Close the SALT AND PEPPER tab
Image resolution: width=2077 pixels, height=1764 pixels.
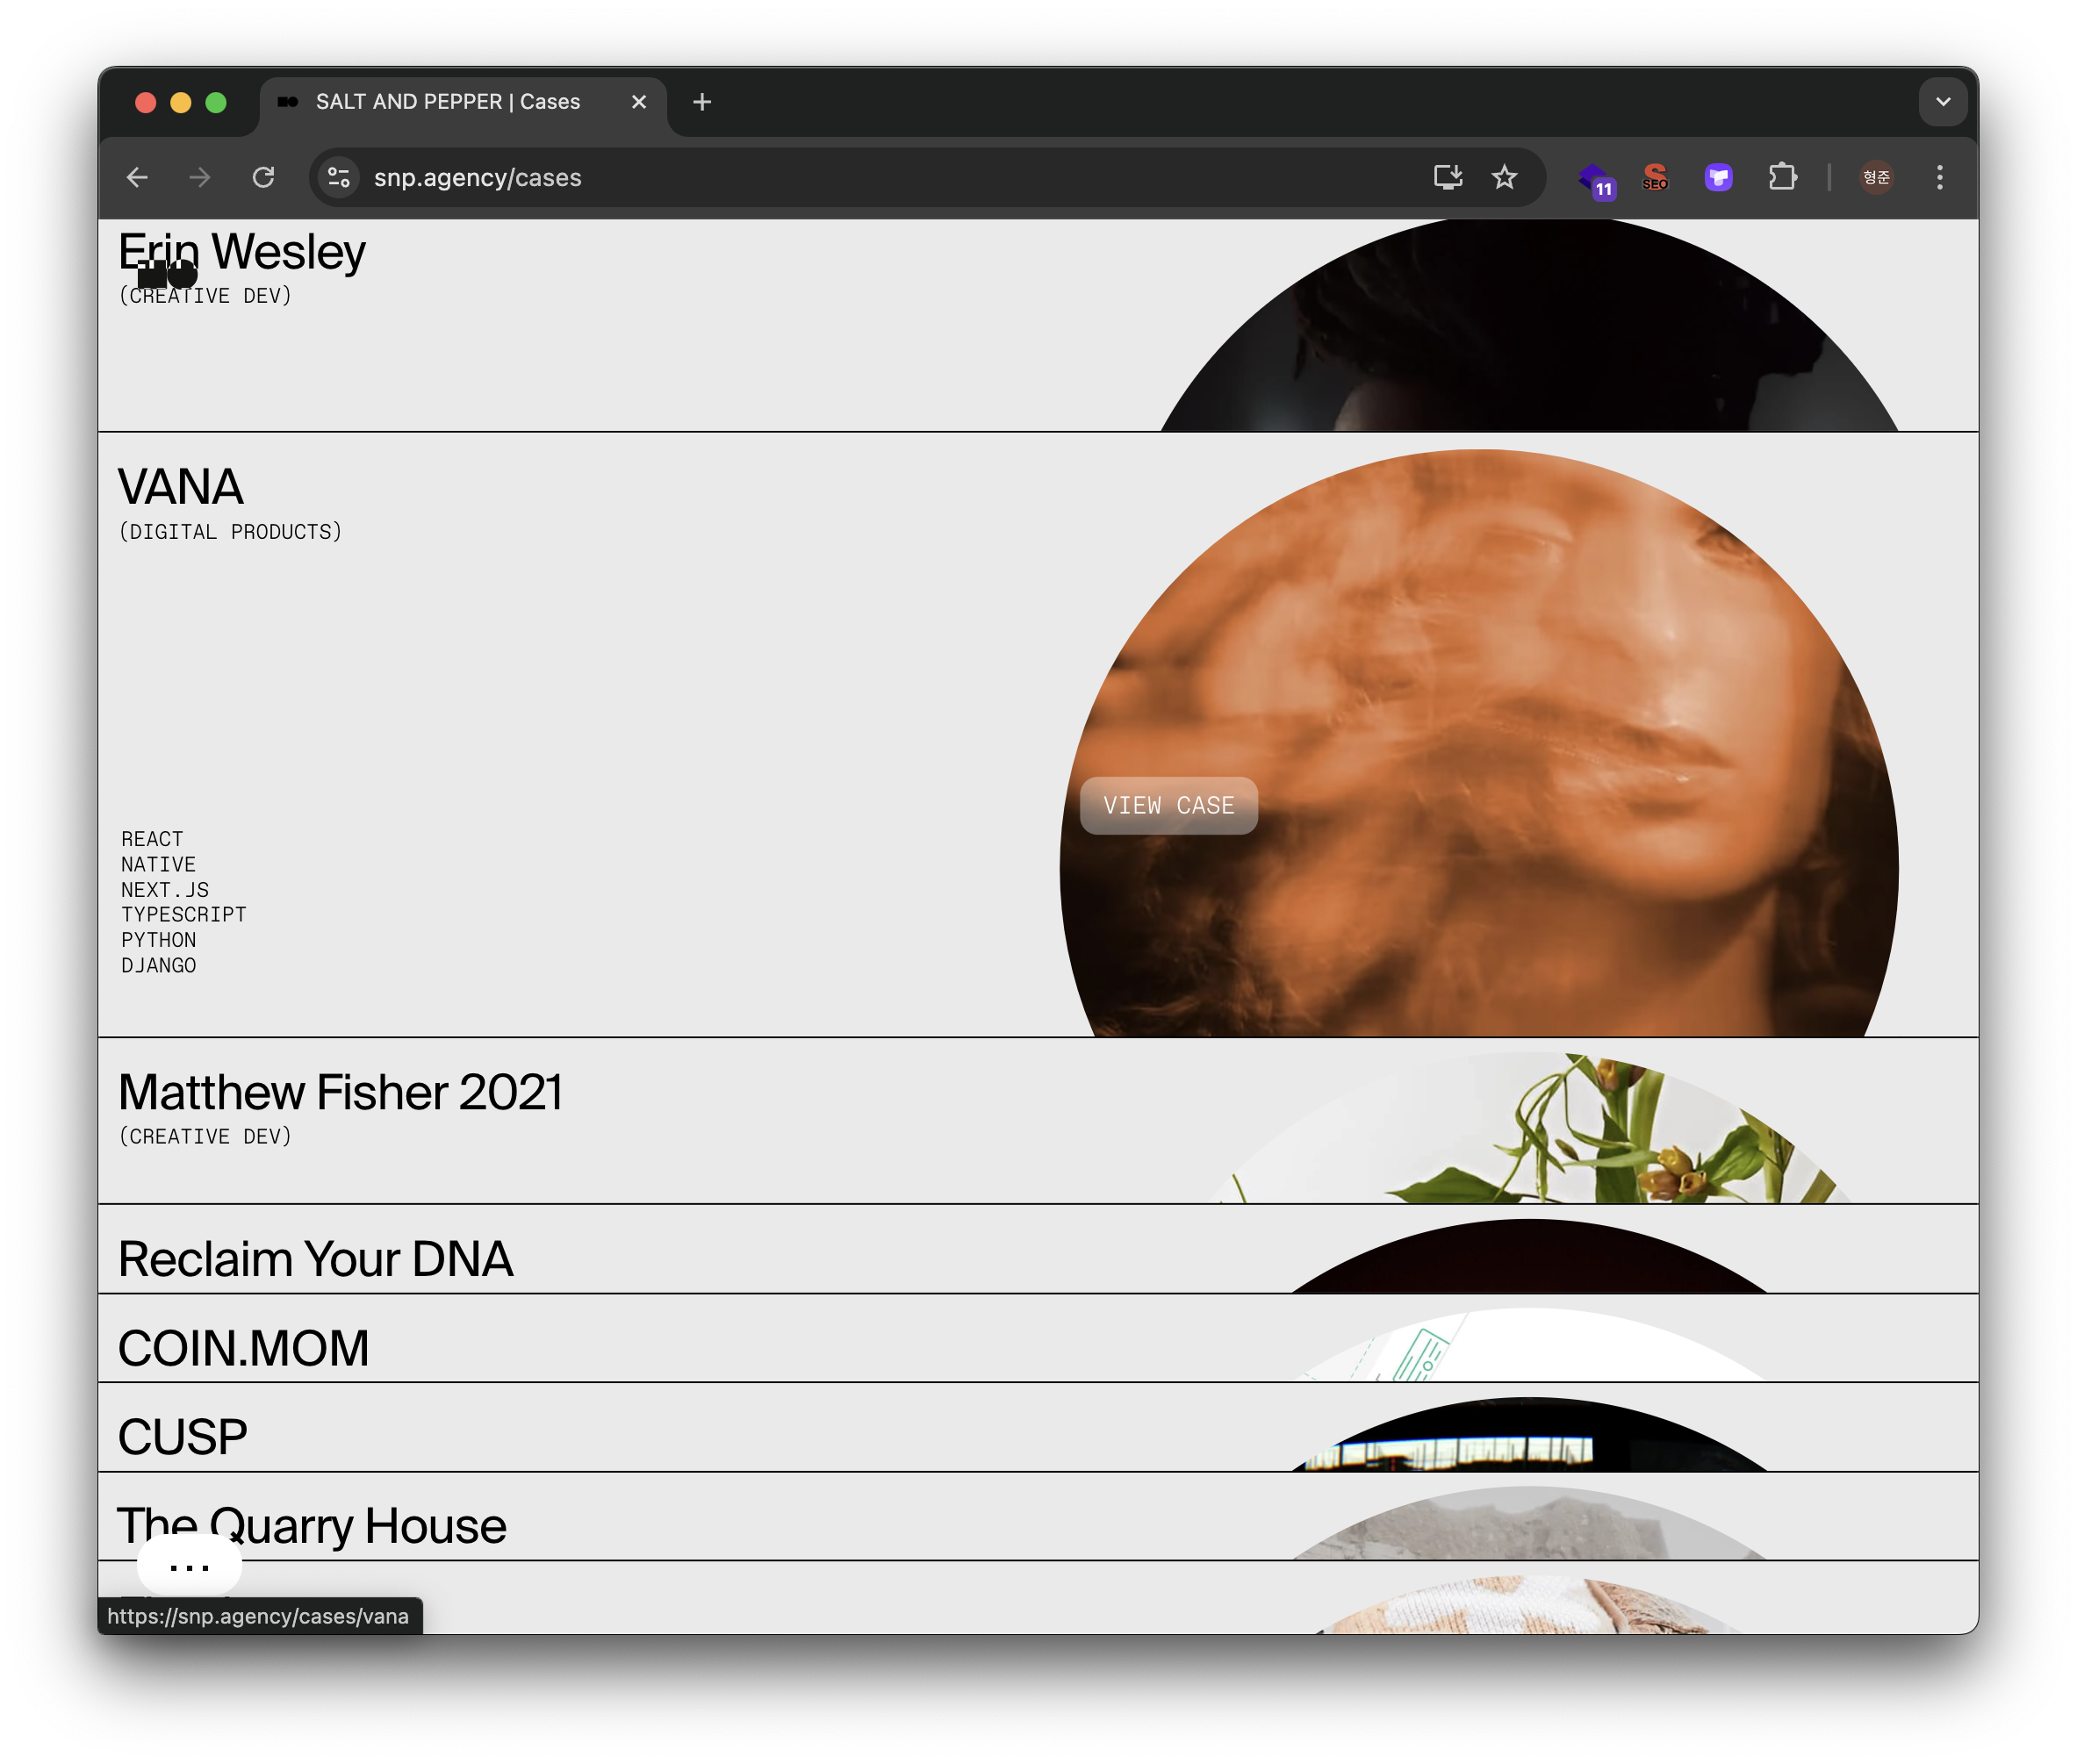pyautogui.click(x=639, y=102)
